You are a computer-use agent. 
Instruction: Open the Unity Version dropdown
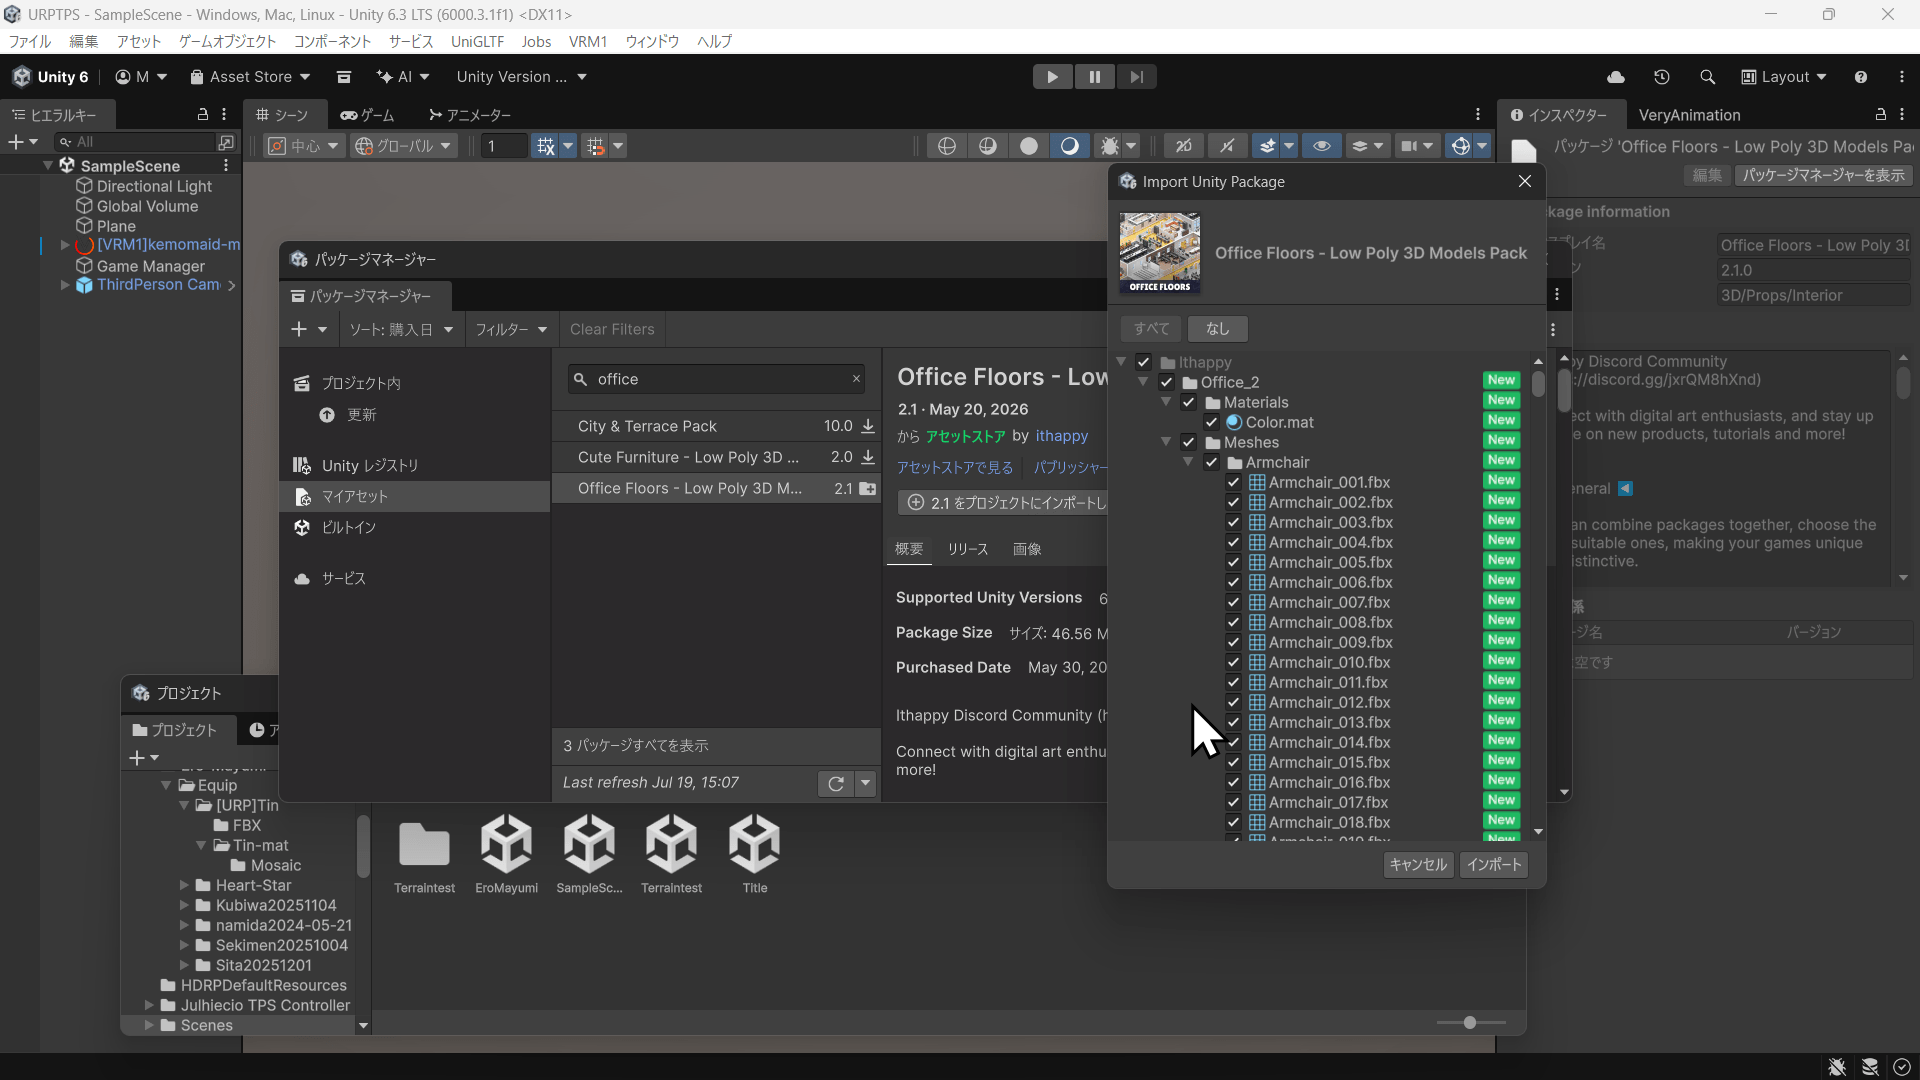click(521, 77)
